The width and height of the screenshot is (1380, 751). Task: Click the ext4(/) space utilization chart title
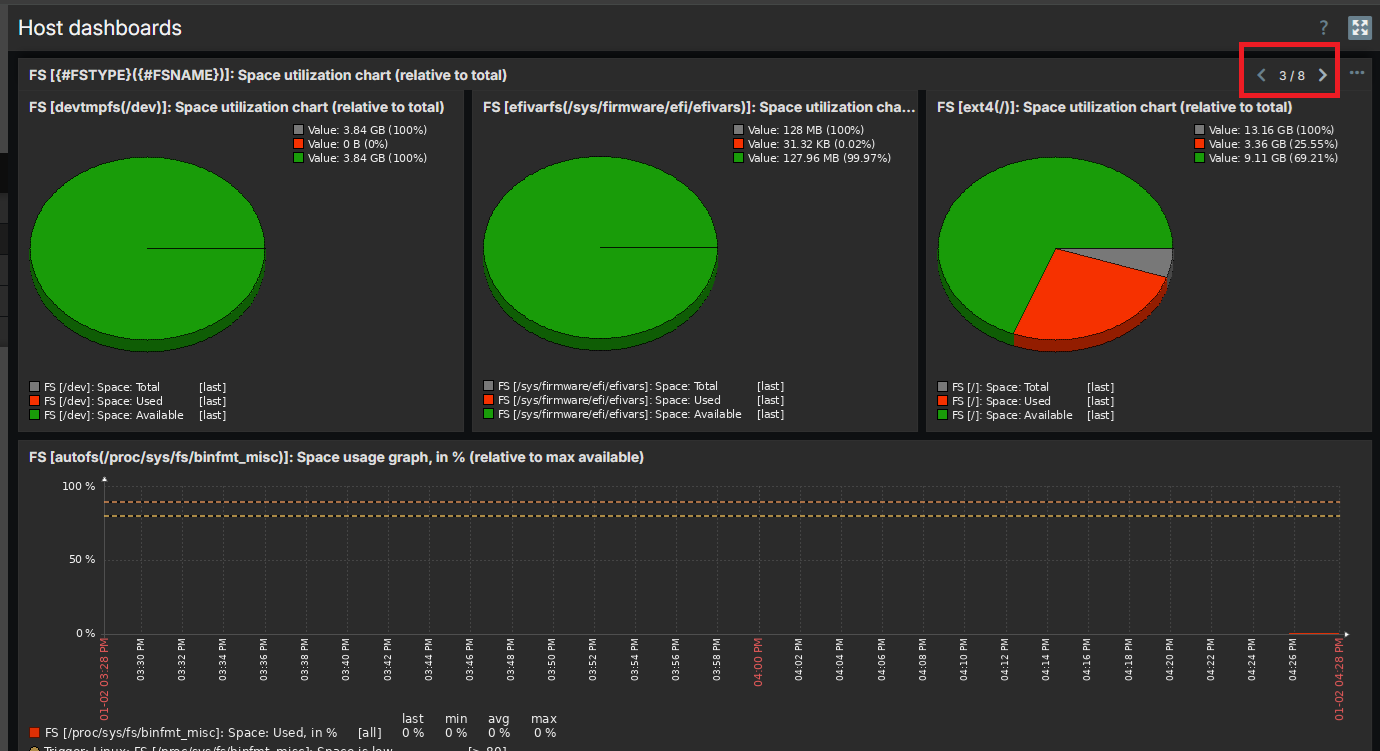(1114, 107)
